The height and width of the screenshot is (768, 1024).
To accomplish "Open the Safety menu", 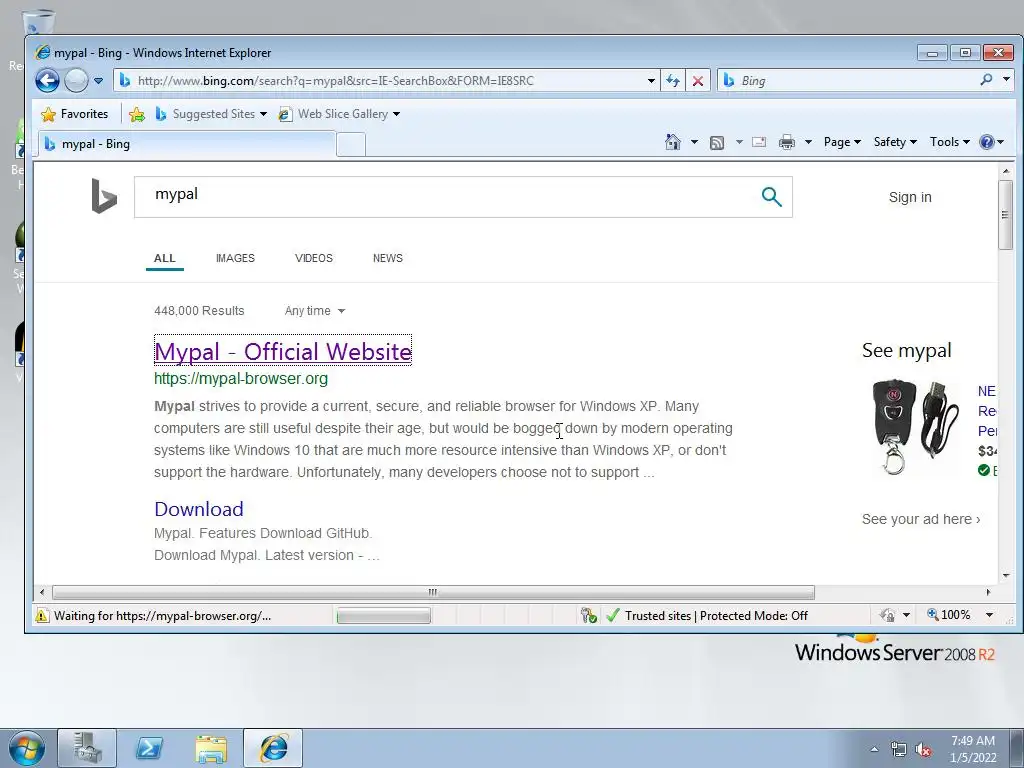I will 895,142.
